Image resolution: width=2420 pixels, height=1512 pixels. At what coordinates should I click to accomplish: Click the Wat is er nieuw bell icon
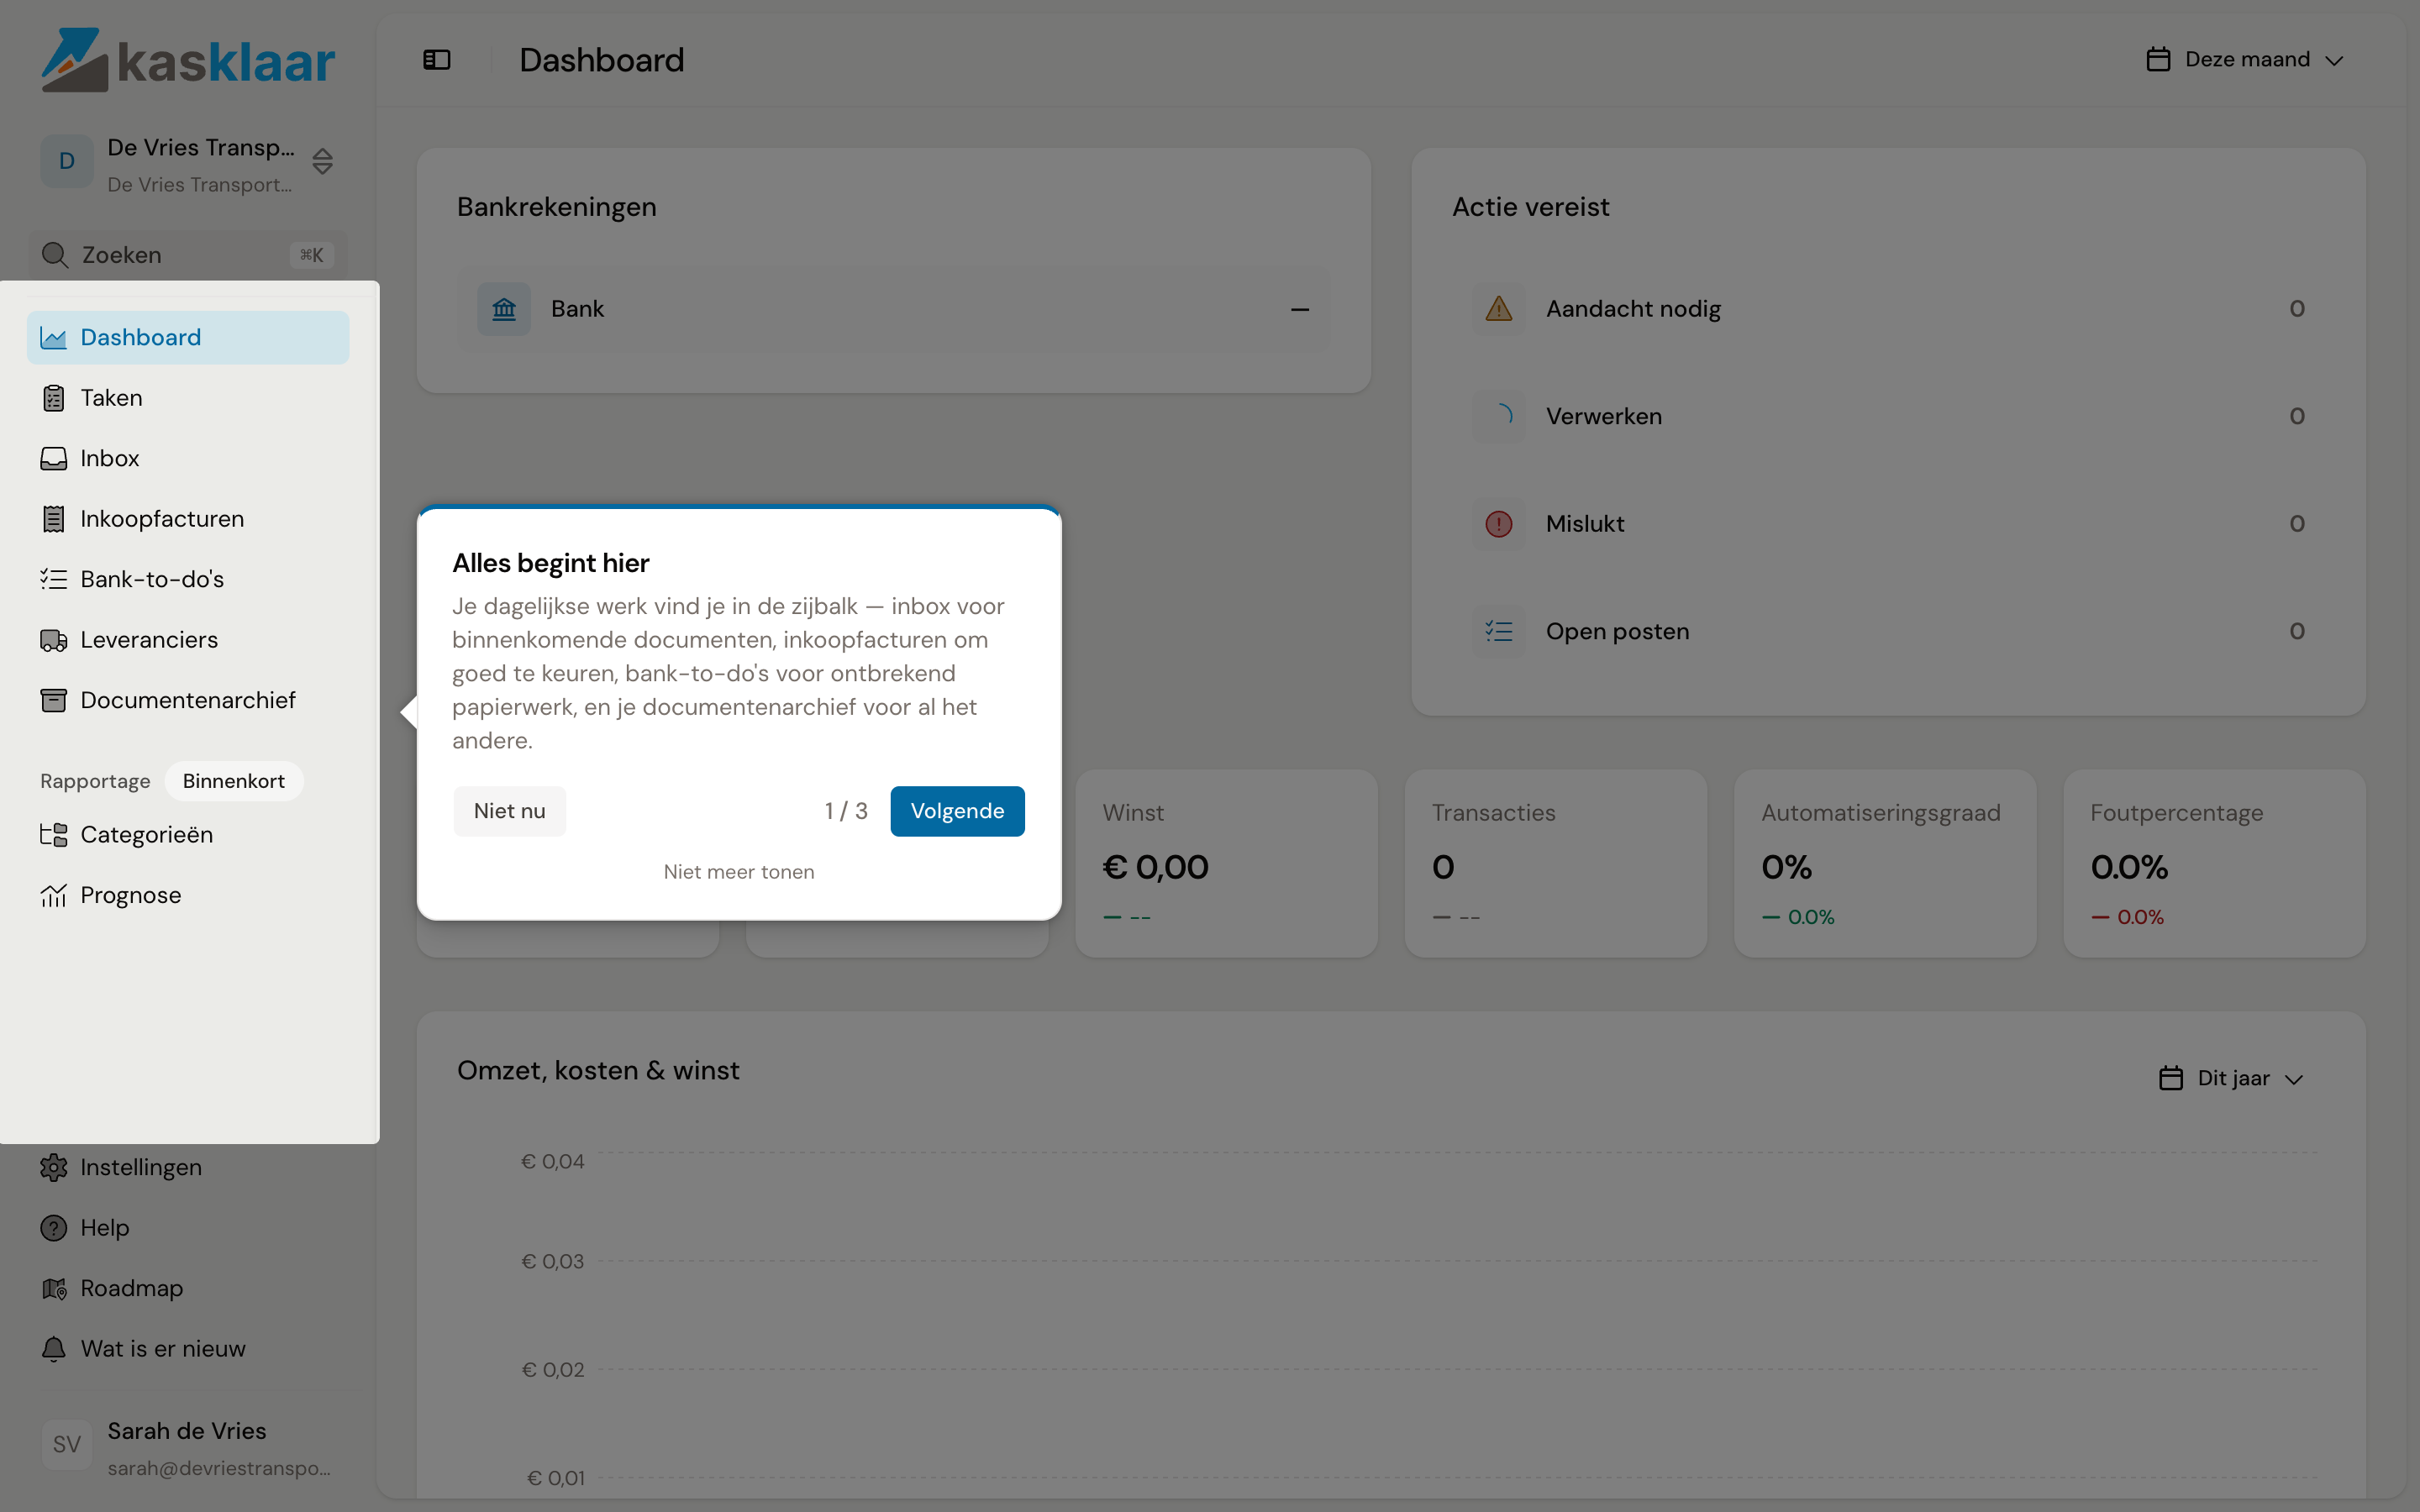pos(54,1349)
